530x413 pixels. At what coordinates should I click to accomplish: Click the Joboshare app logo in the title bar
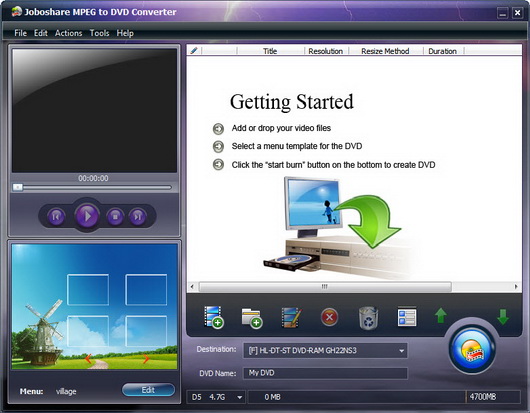click(x=17, y=11)
